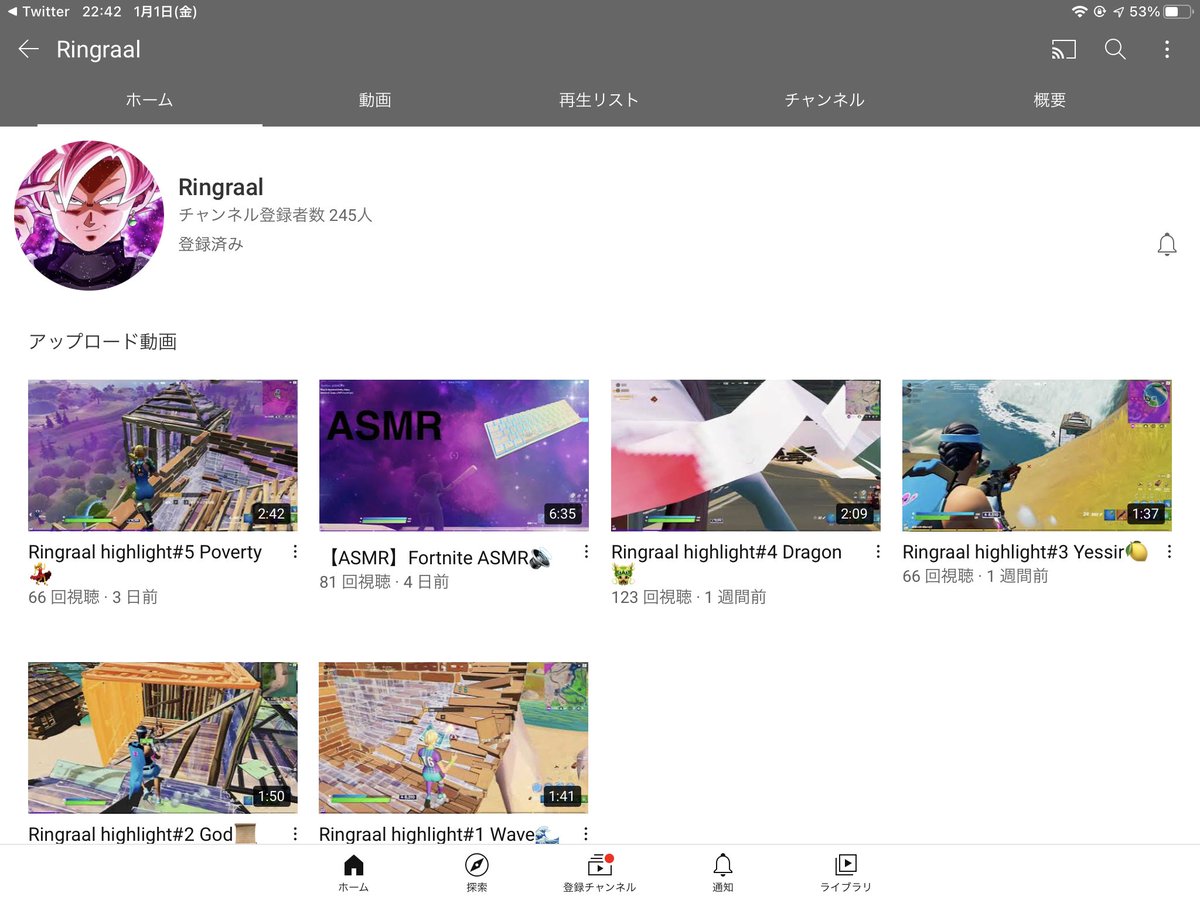Screen dimensions: 1200x900
Task: Open options for Ringraal highlight#2 God
Action: (295, 834)
